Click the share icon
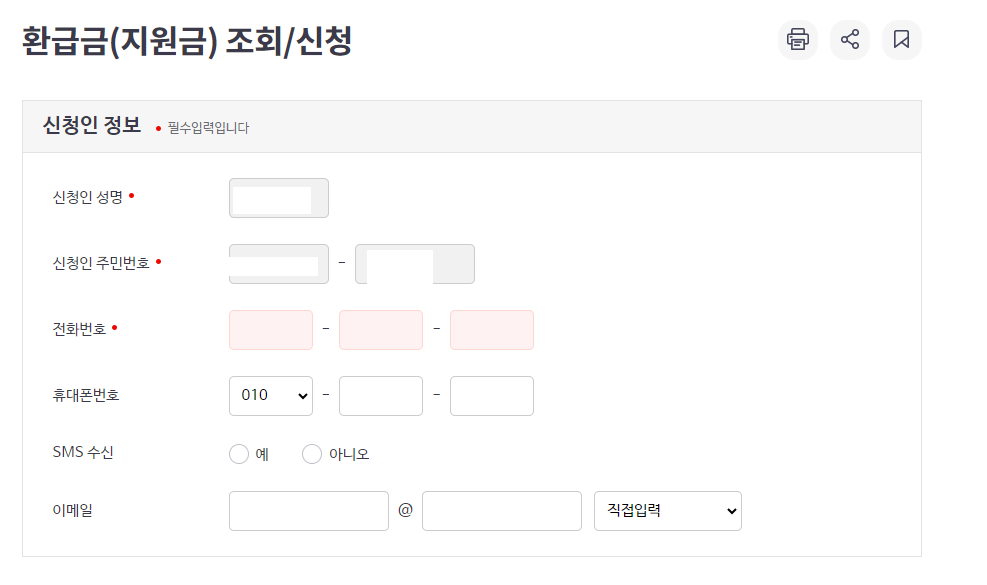 849,39
